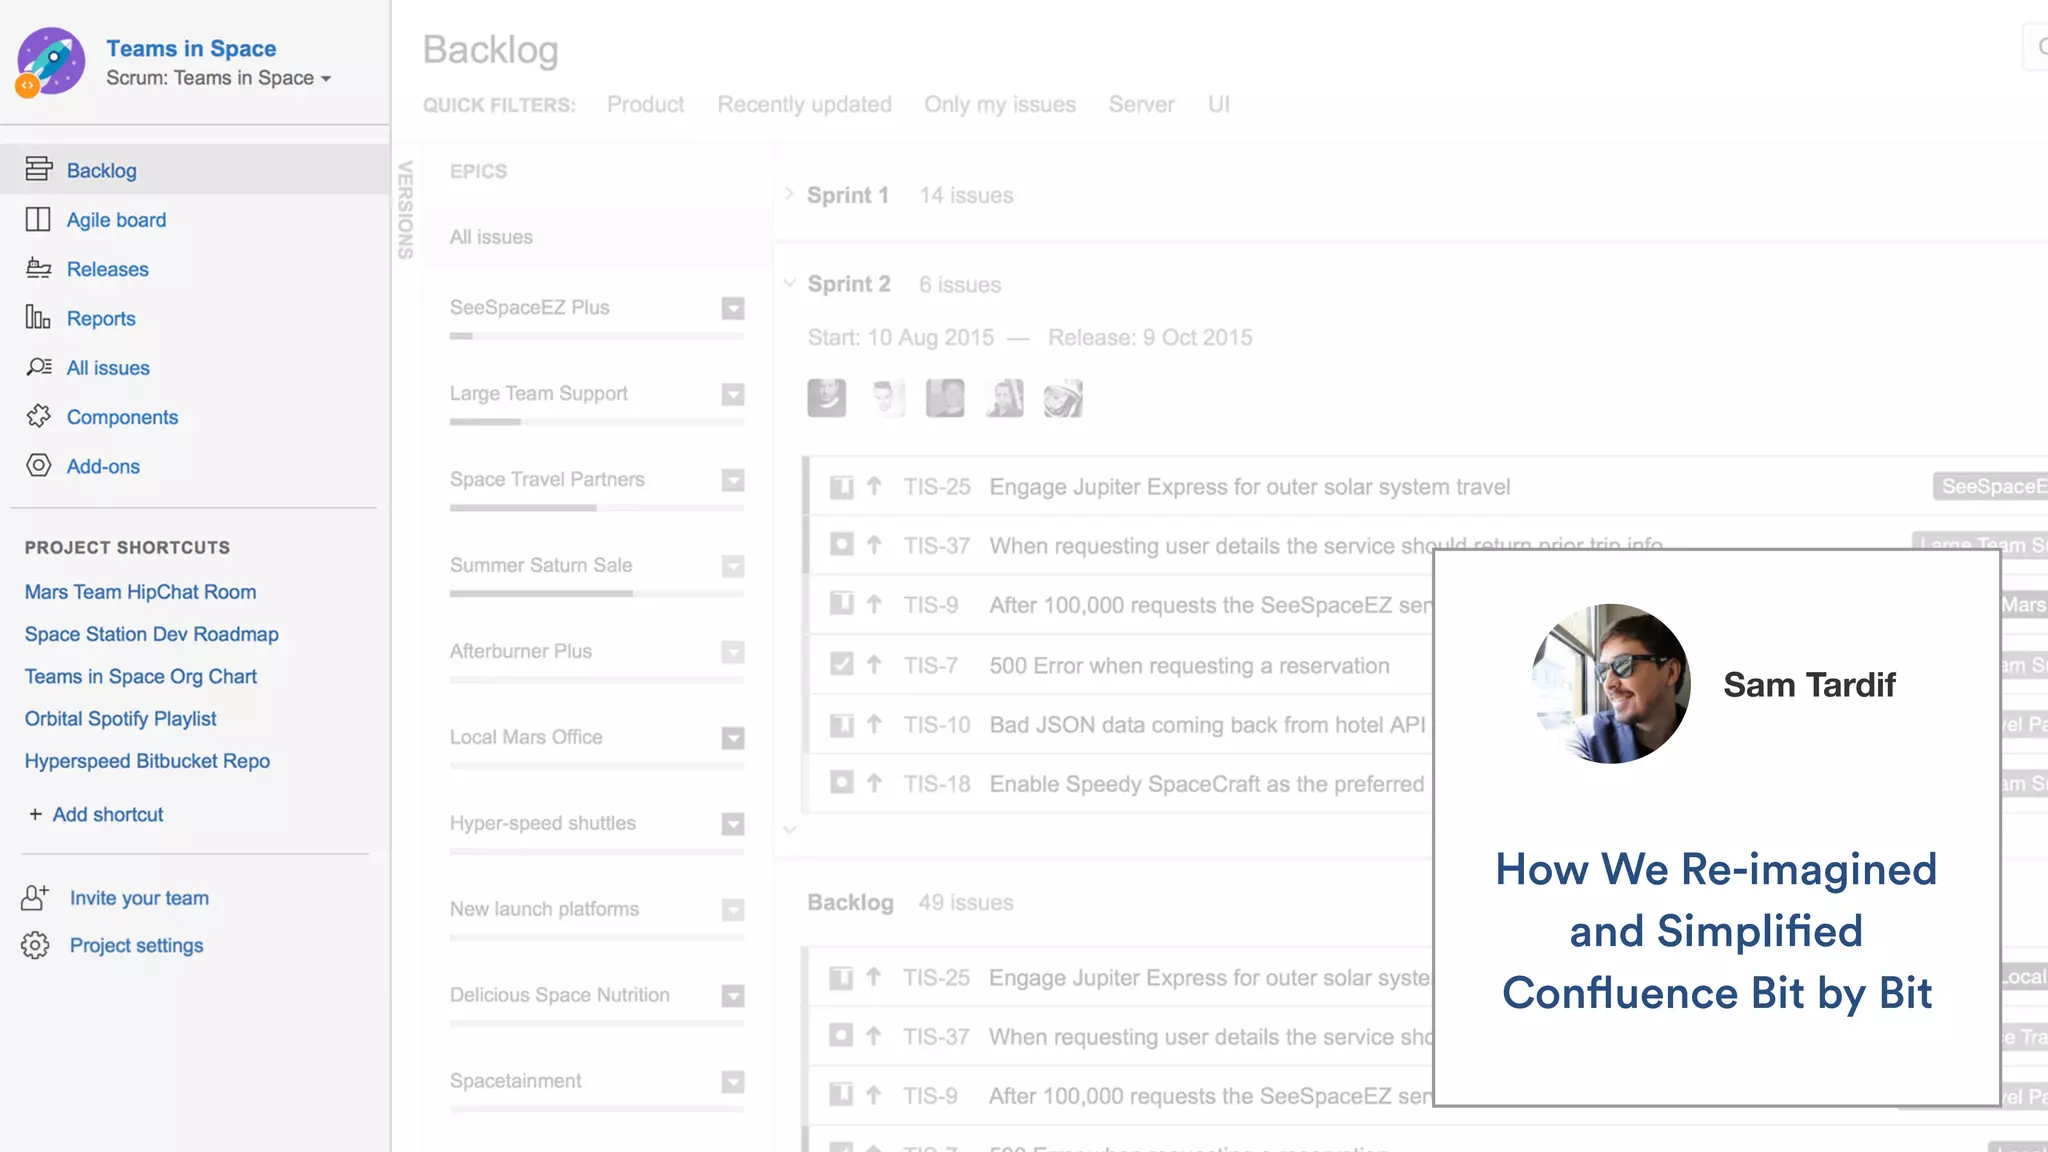
Task: Open dropdown arrow for Large Team Support epic
Action: click(733, 394)
